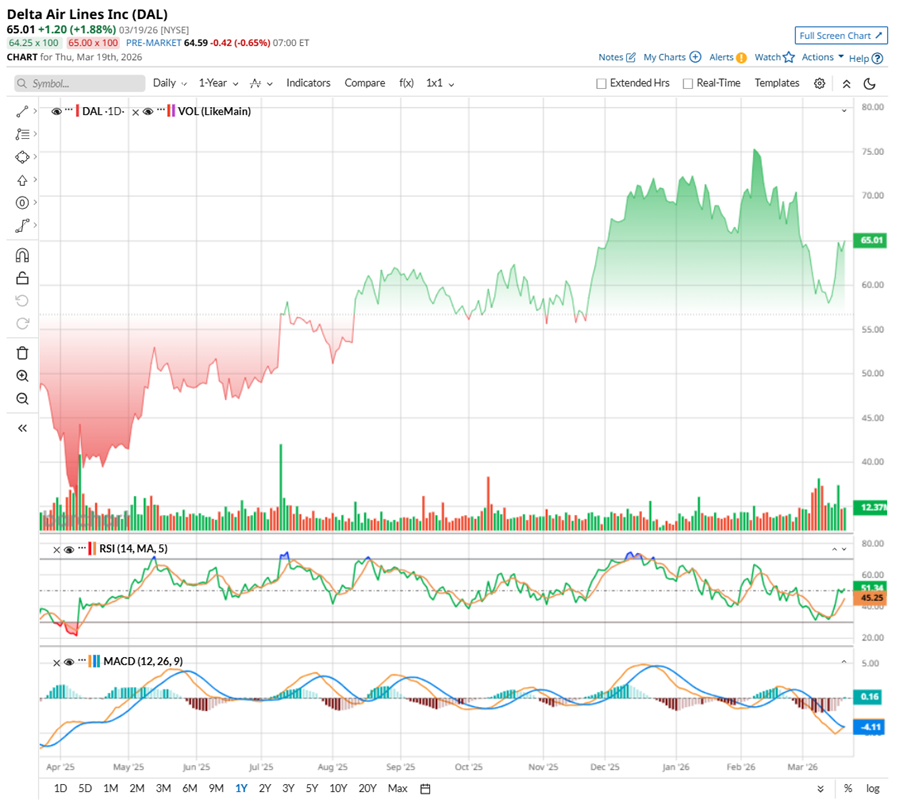Open the Daily interval dropdown
This screenshot has width=903, height=800.
(170, 83)
